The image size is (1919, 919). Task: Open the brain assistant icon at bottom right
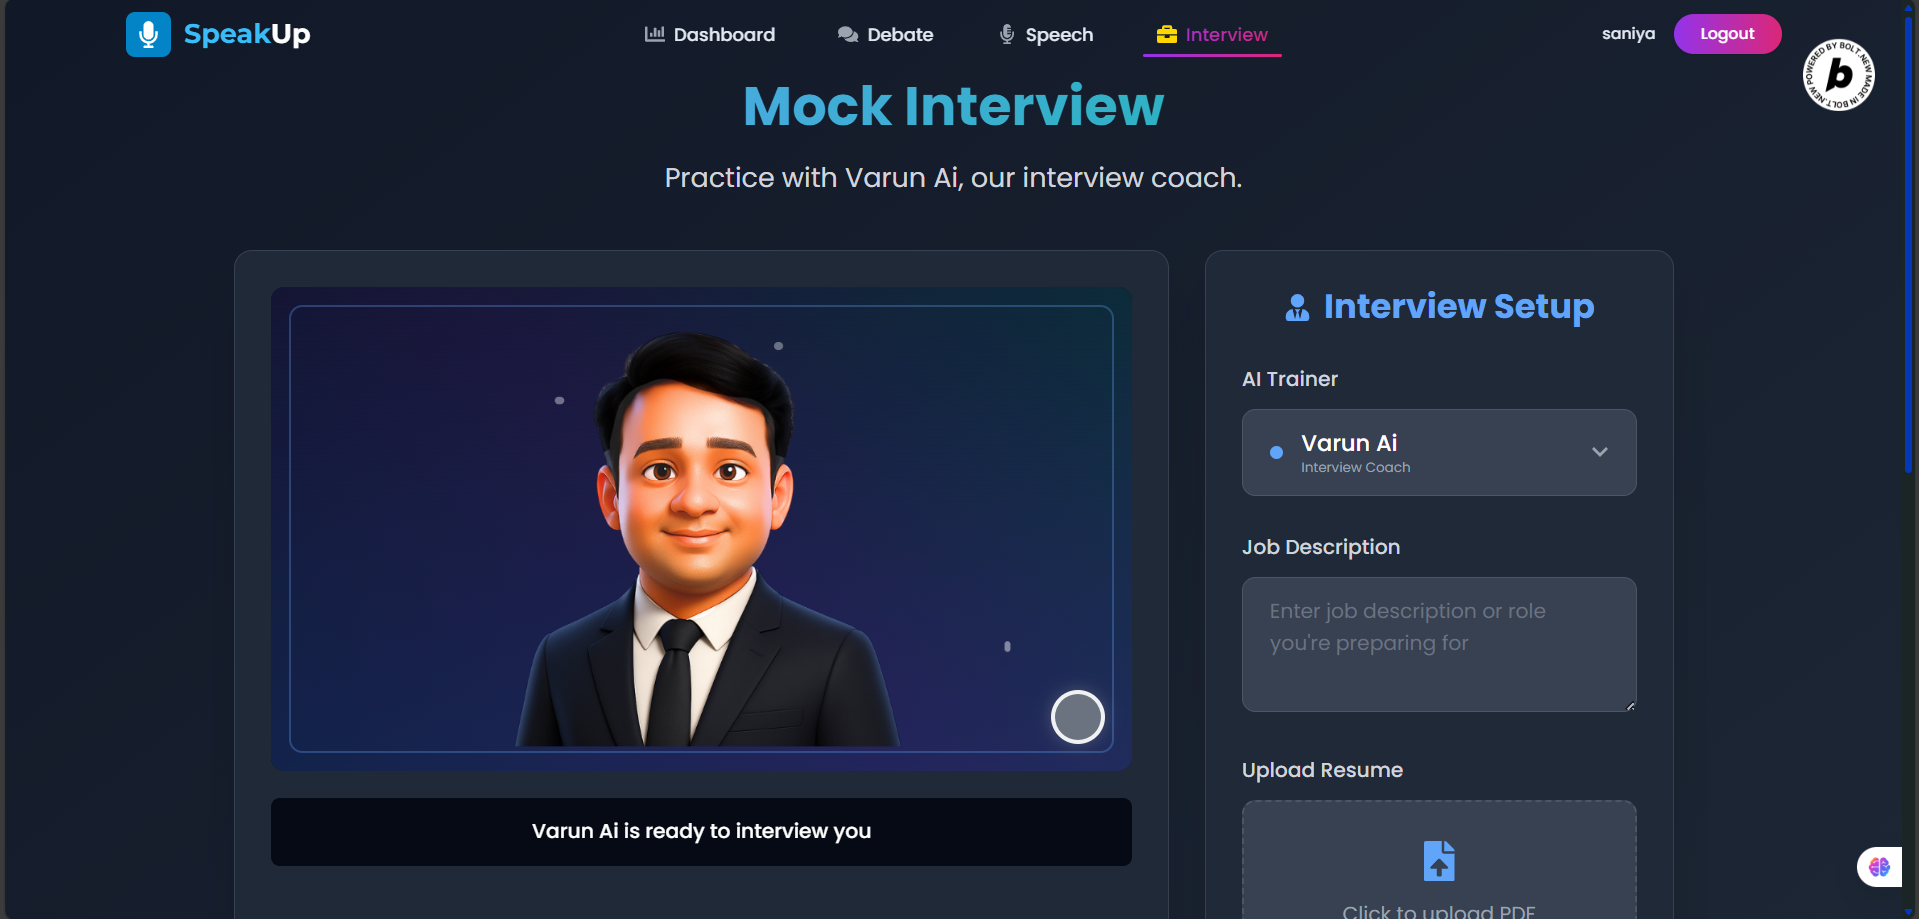1880,867
